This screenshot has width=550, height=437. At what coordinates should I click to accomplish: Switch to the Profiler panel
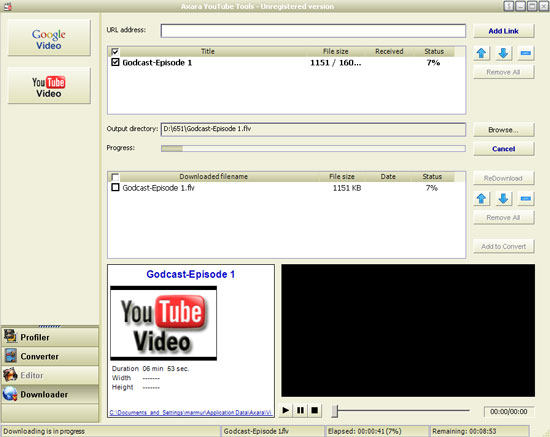[x=50, y=337]
